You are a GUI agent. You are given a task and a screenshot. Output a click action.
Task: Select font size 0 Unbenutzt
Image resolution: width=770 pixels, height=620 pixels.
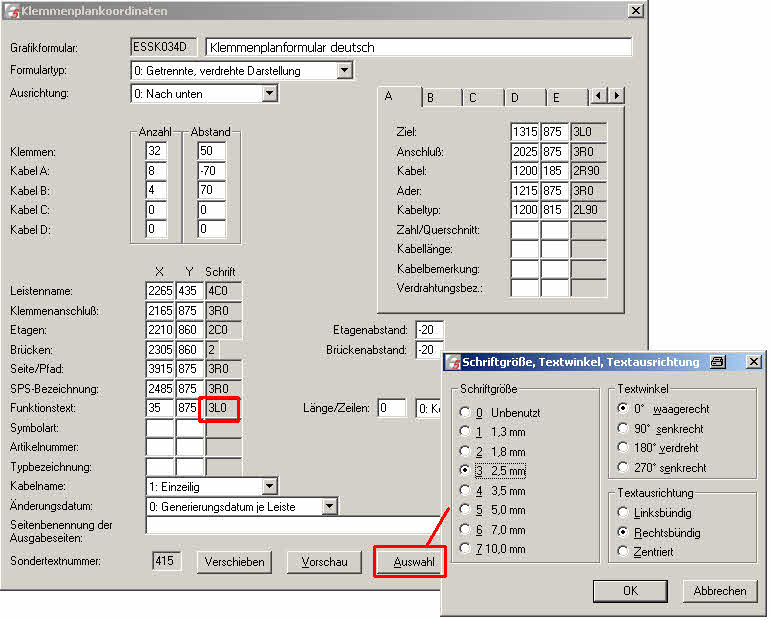point(500,413)
